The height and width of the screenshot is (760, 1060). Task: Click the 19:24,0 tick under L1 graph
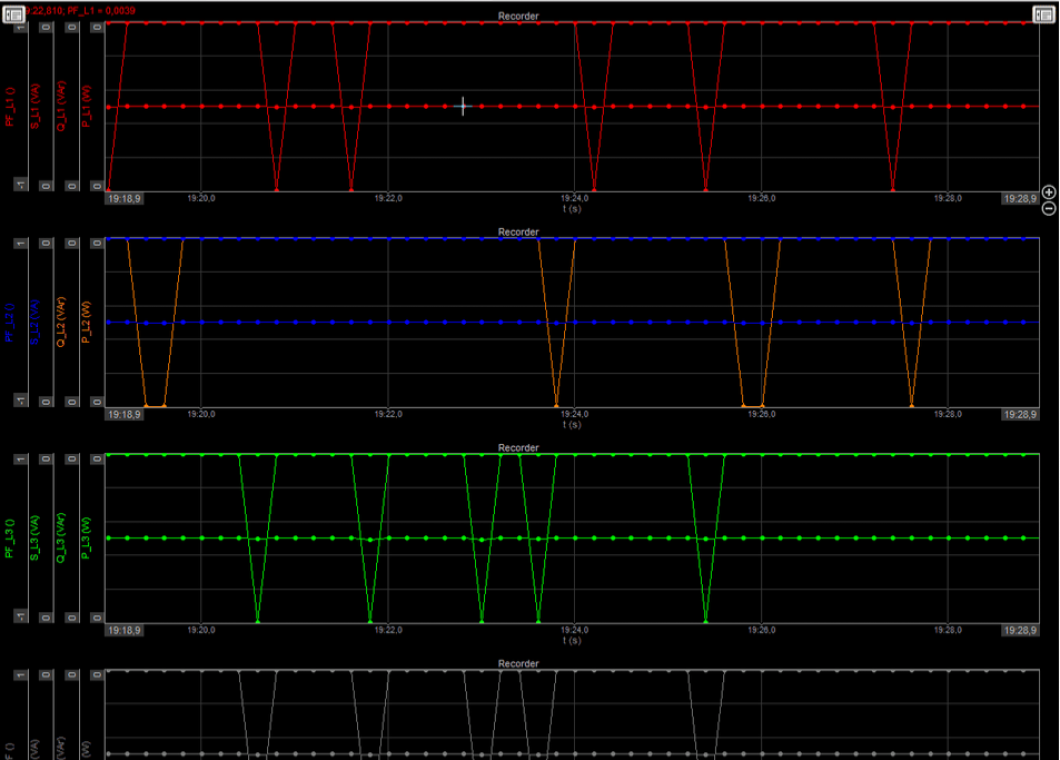pos(575,198)
